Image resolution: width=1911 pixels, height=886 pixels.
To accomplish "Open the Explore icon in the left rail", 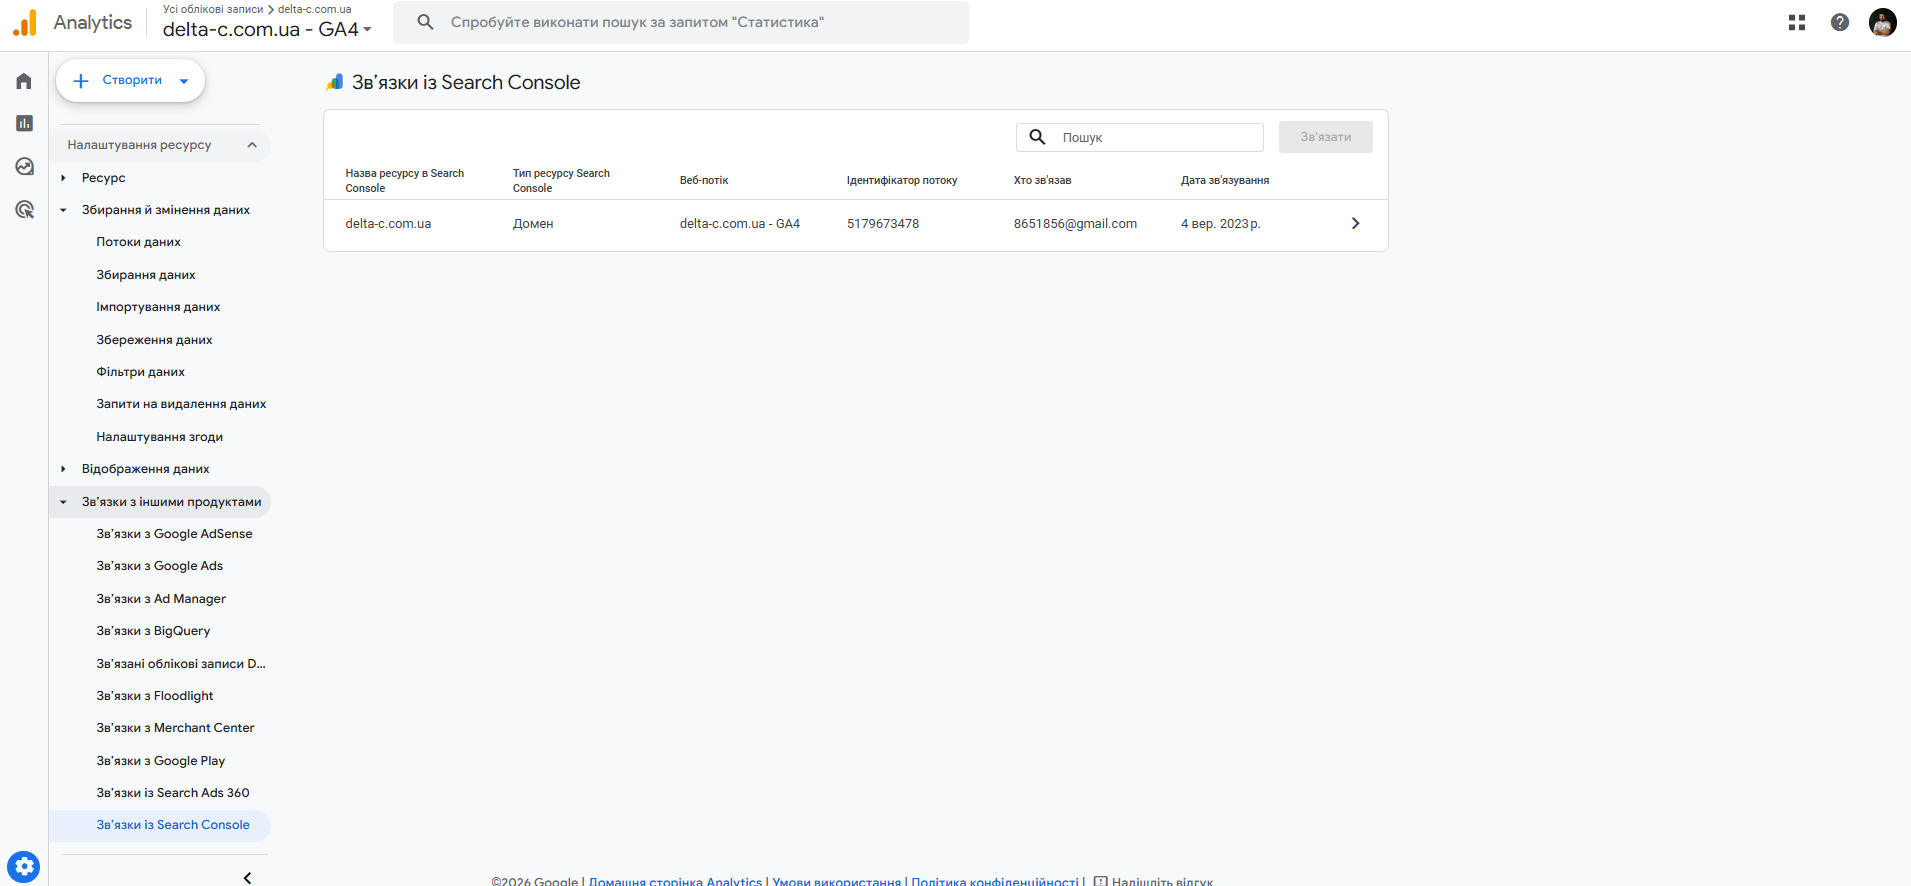I will tap(24, 166).
